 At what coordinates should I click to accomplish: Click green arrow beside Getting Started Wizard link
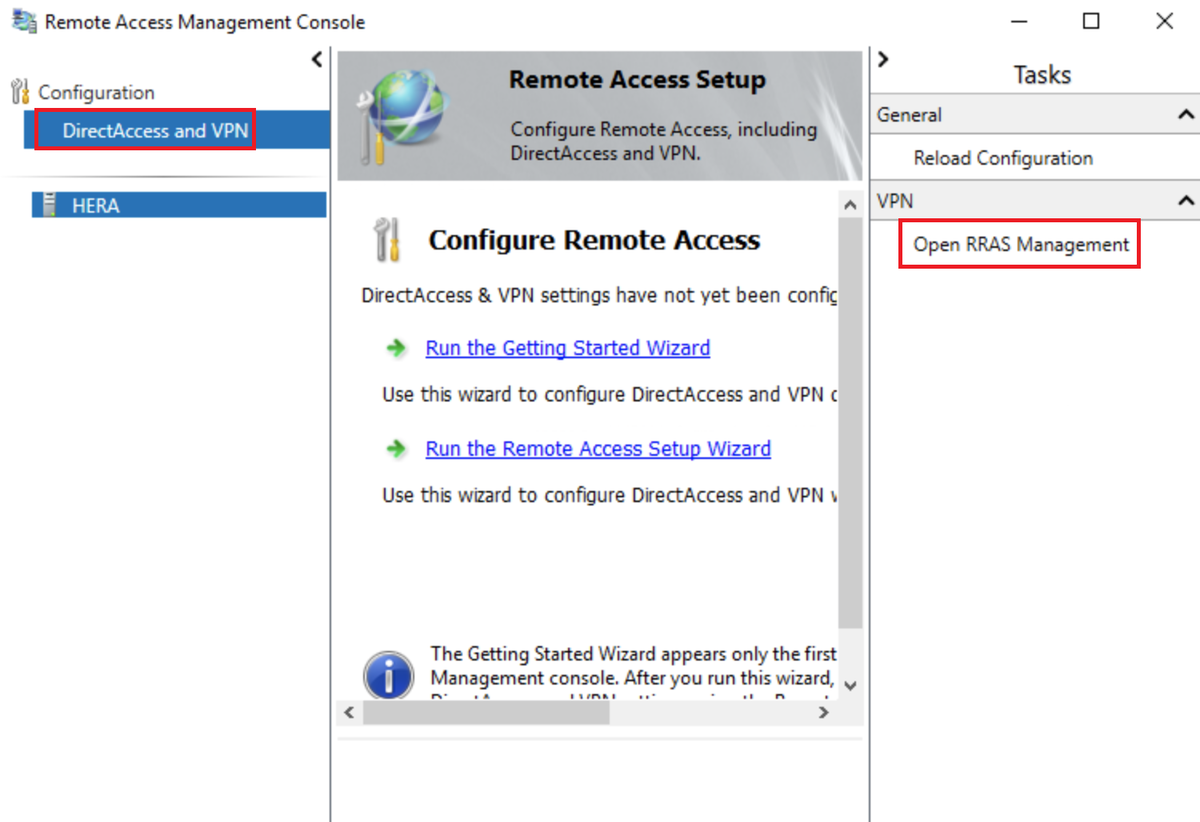396,347
